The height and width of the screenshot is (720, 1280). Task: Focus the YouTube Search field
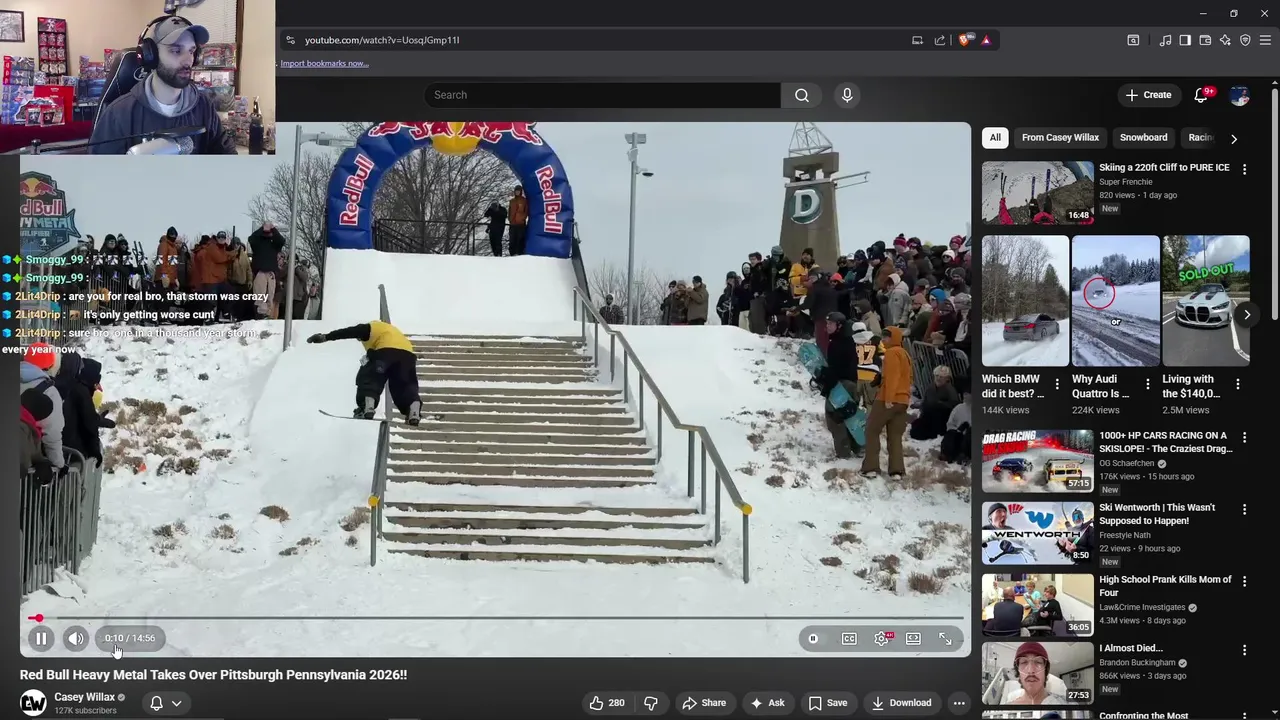[602, 95]
